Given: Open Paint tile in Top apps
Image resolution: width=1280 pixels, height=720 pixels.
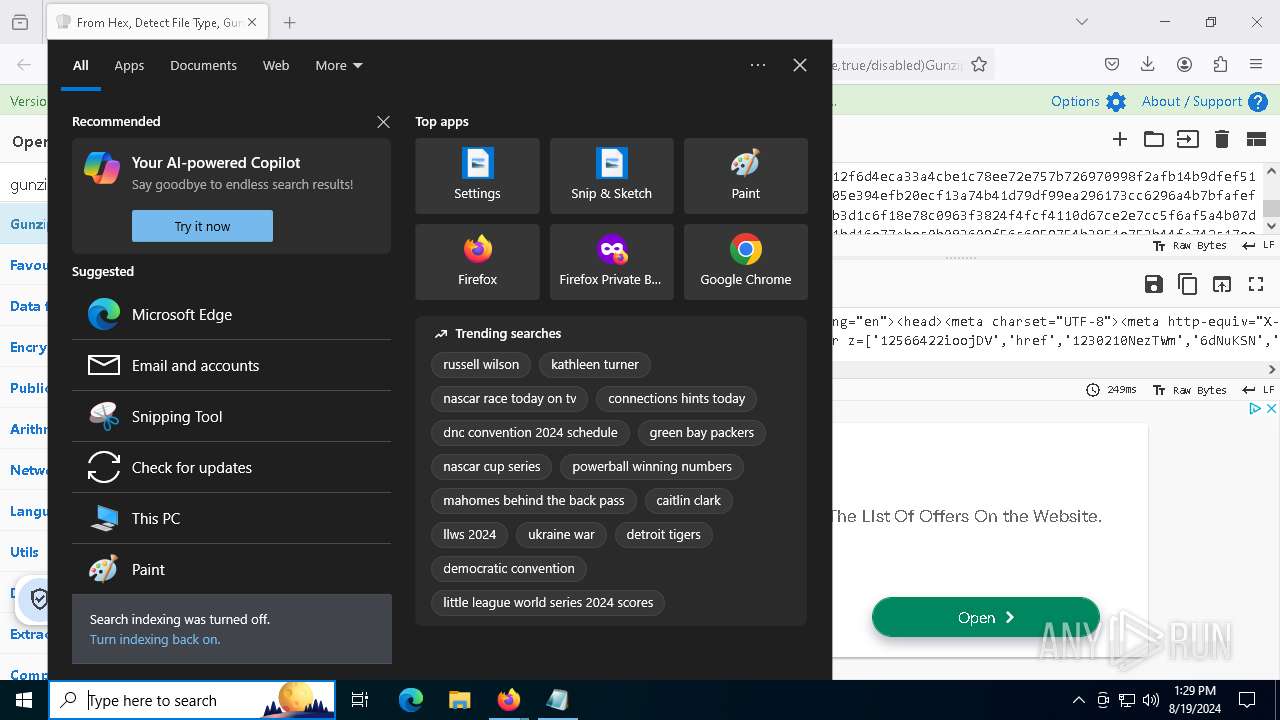Looking at the screenshot, I should coord(745,176).
